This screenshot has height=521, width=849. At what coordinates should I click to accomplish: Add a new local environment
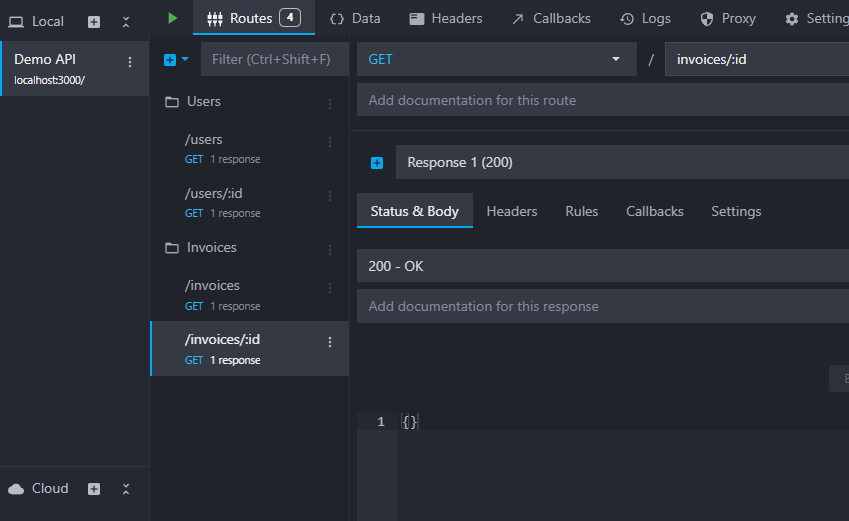coord(94,21)
